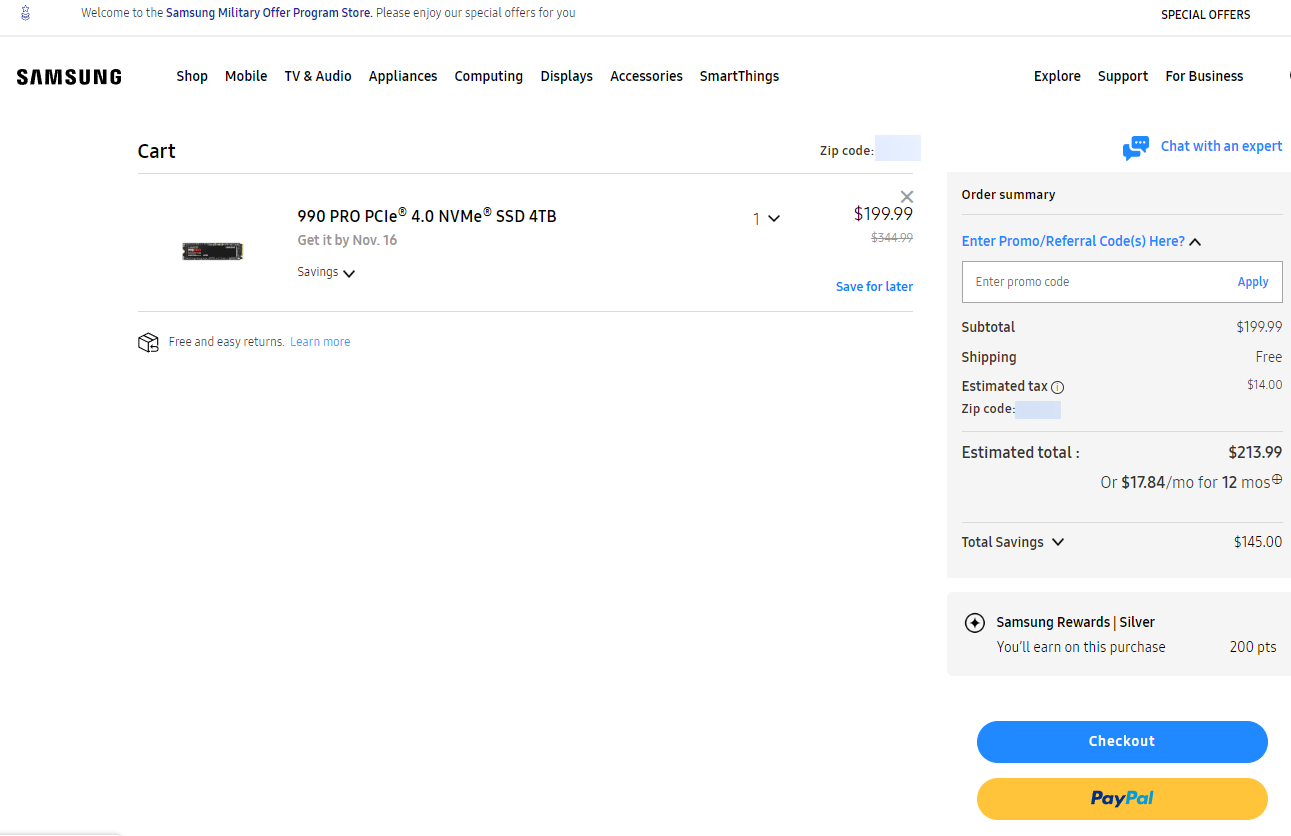The width and height of the screenshot is (1291, 836).
Task: Click the Estimated total $213.99 amount
Action: [x=1255, y=452]
